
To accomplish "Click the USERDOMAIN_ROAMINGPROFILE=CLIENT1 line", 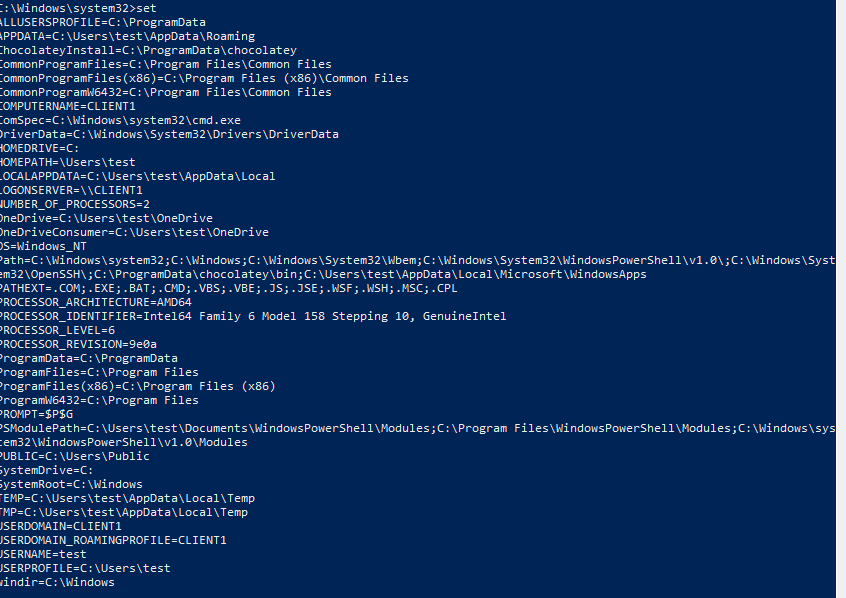I will pos(113,540).
